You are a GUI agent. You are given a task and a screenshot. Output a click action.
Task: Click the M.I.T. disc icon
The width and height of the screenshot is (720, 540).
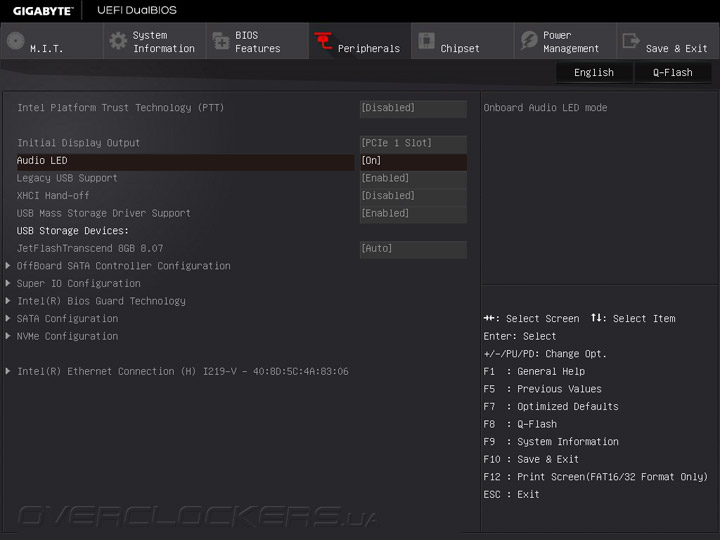click(16, 41)
